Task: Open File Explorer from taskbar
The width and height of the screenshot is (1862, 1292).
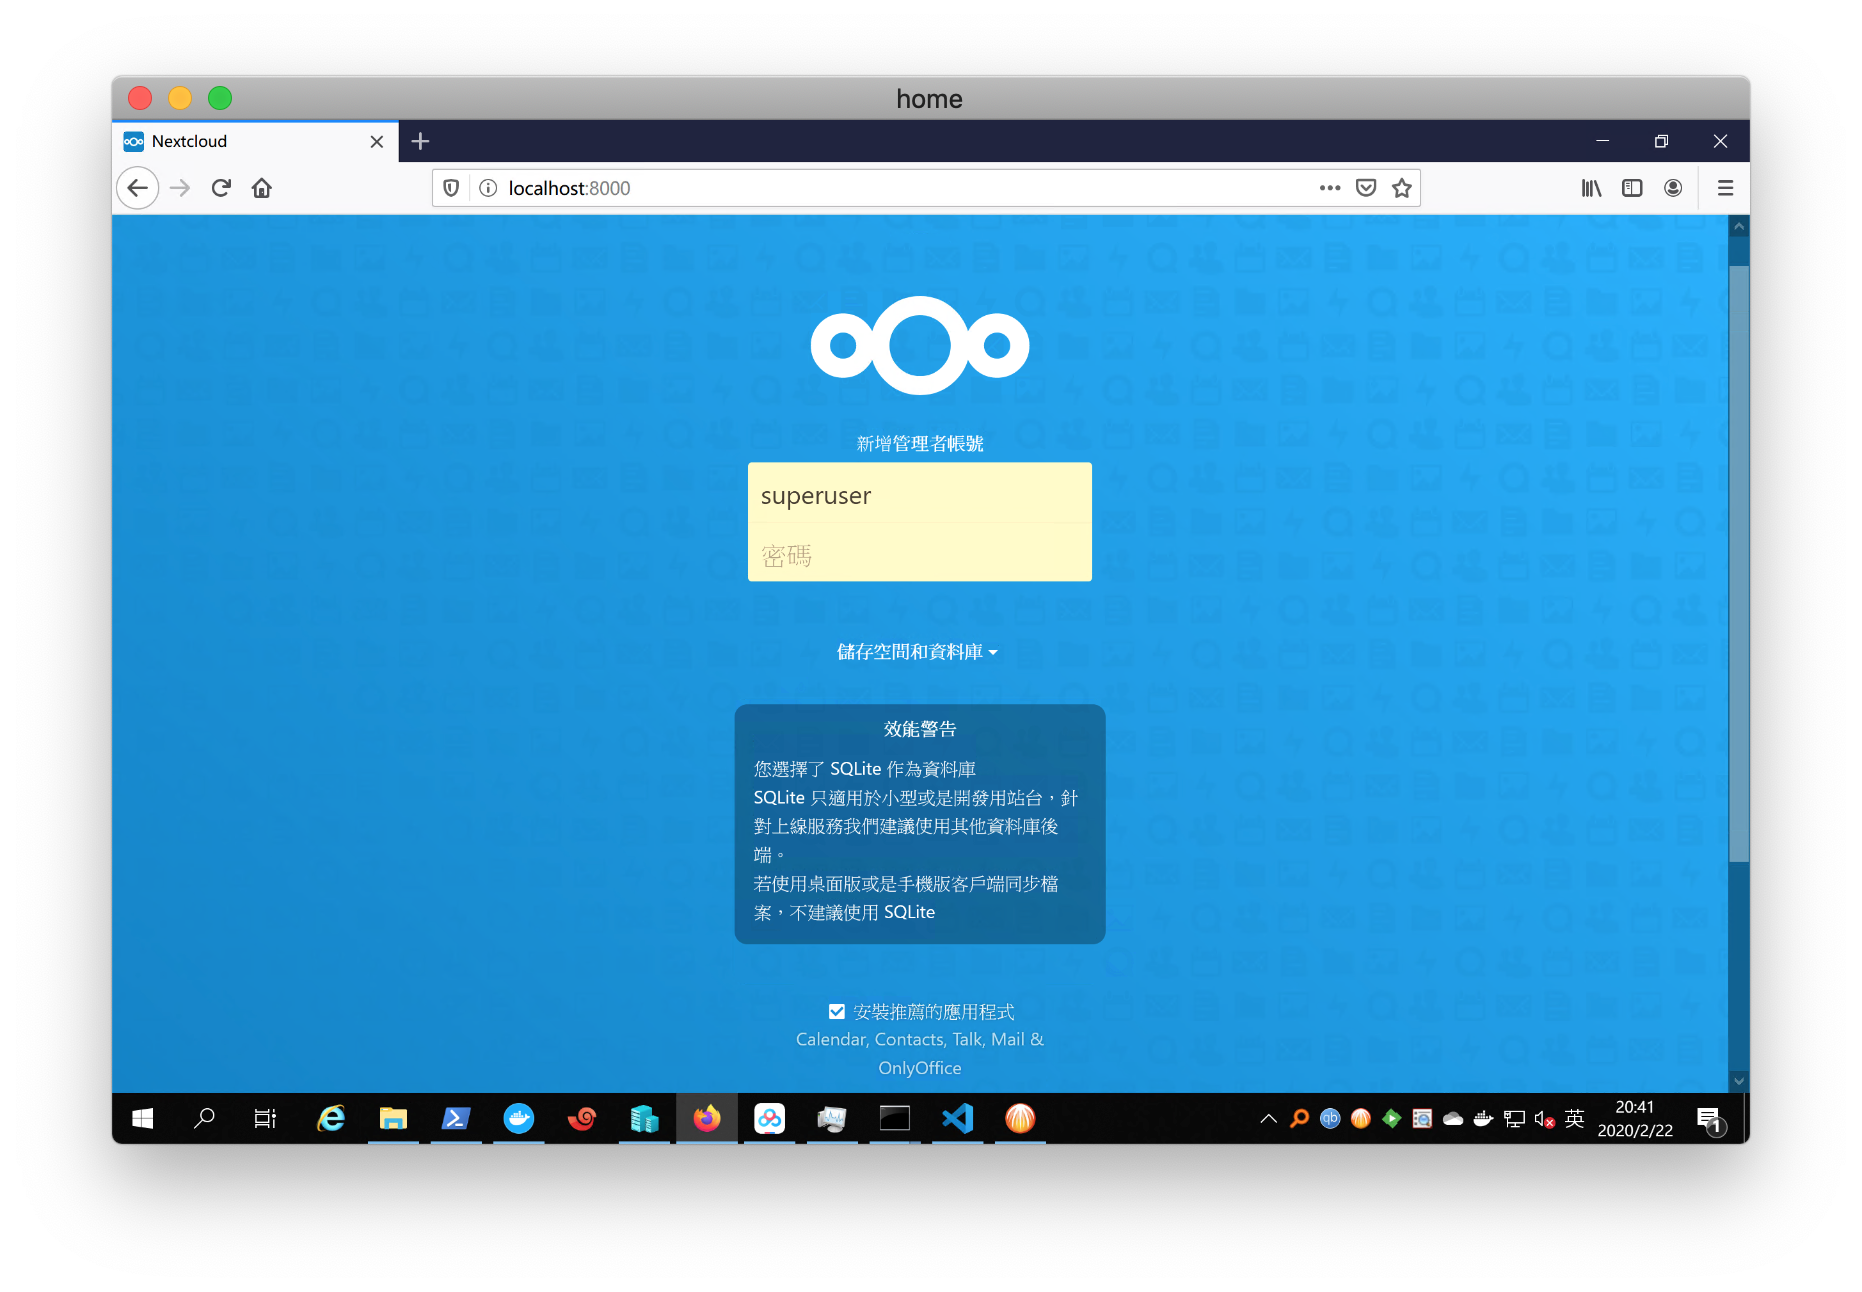Action: 393,1118
